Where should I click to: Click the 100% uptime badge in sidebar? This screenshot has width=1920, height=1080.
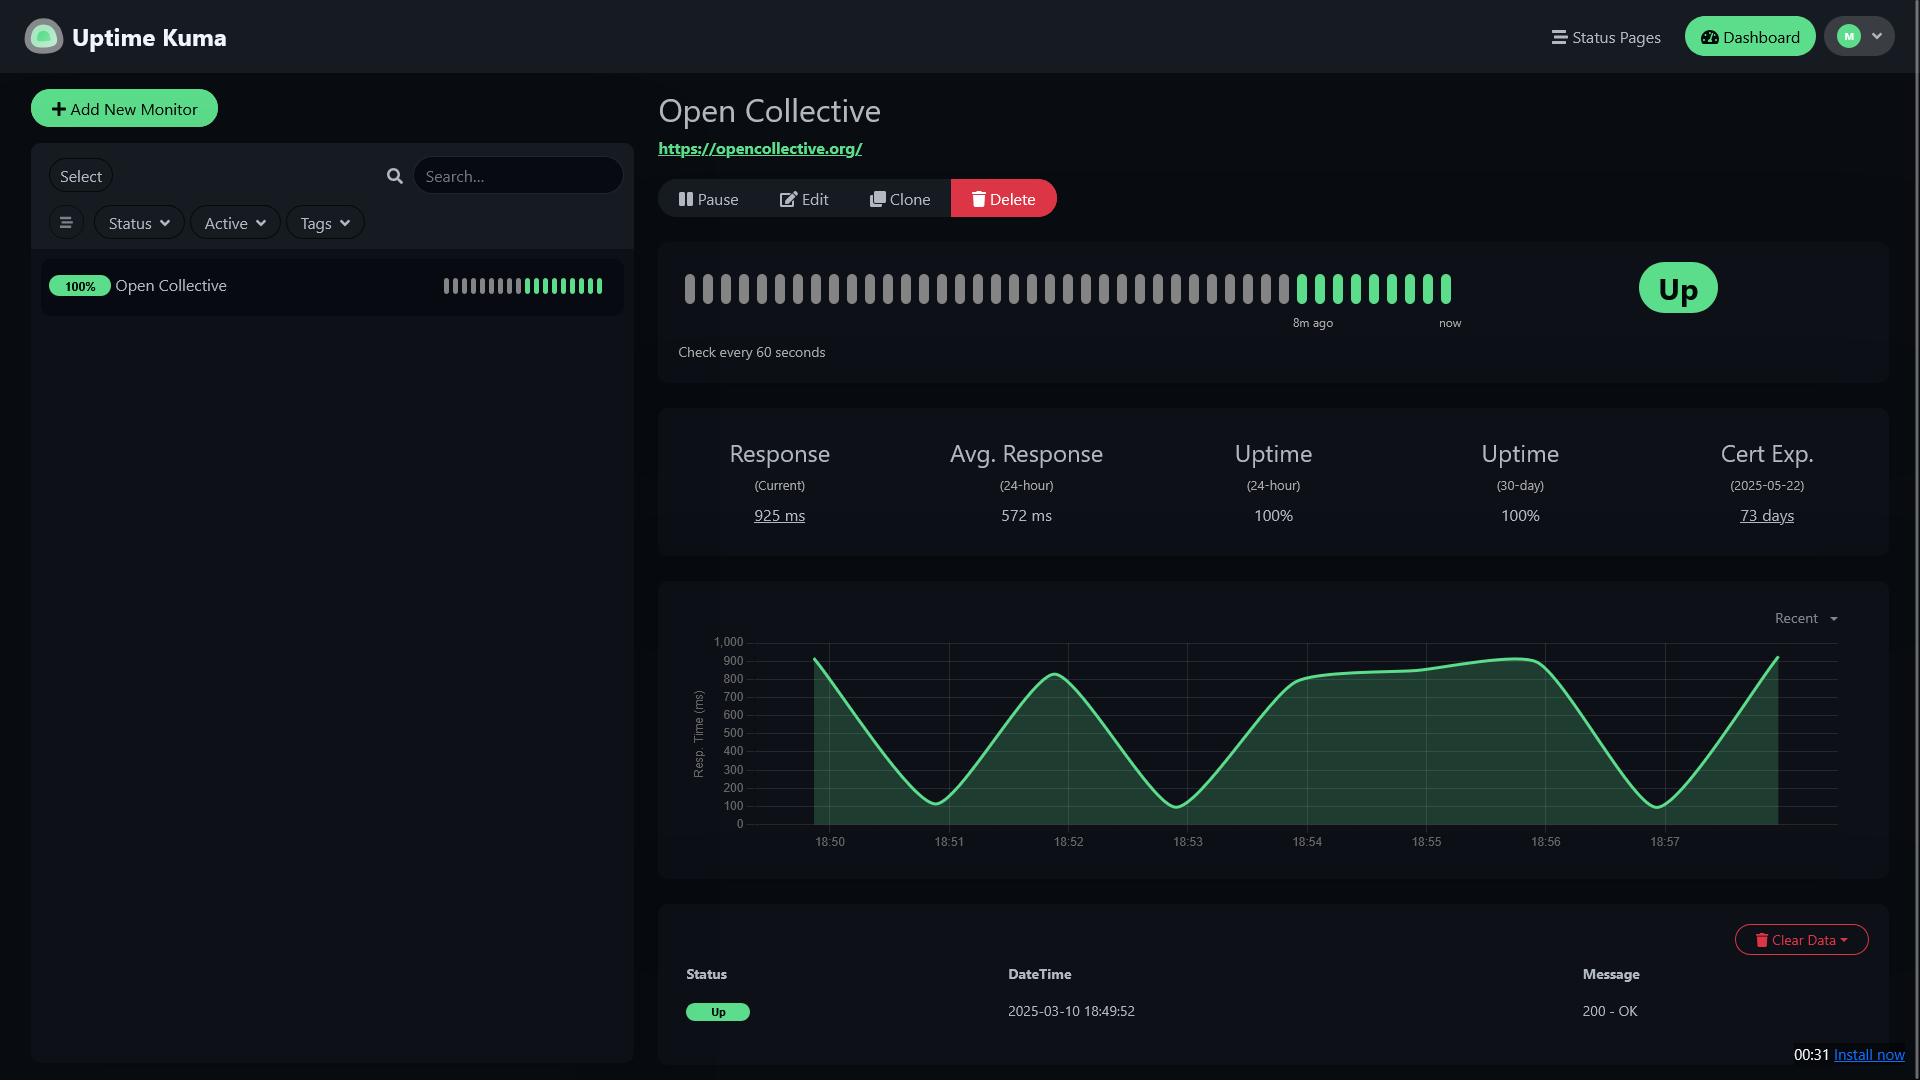(x=80, y=287)
